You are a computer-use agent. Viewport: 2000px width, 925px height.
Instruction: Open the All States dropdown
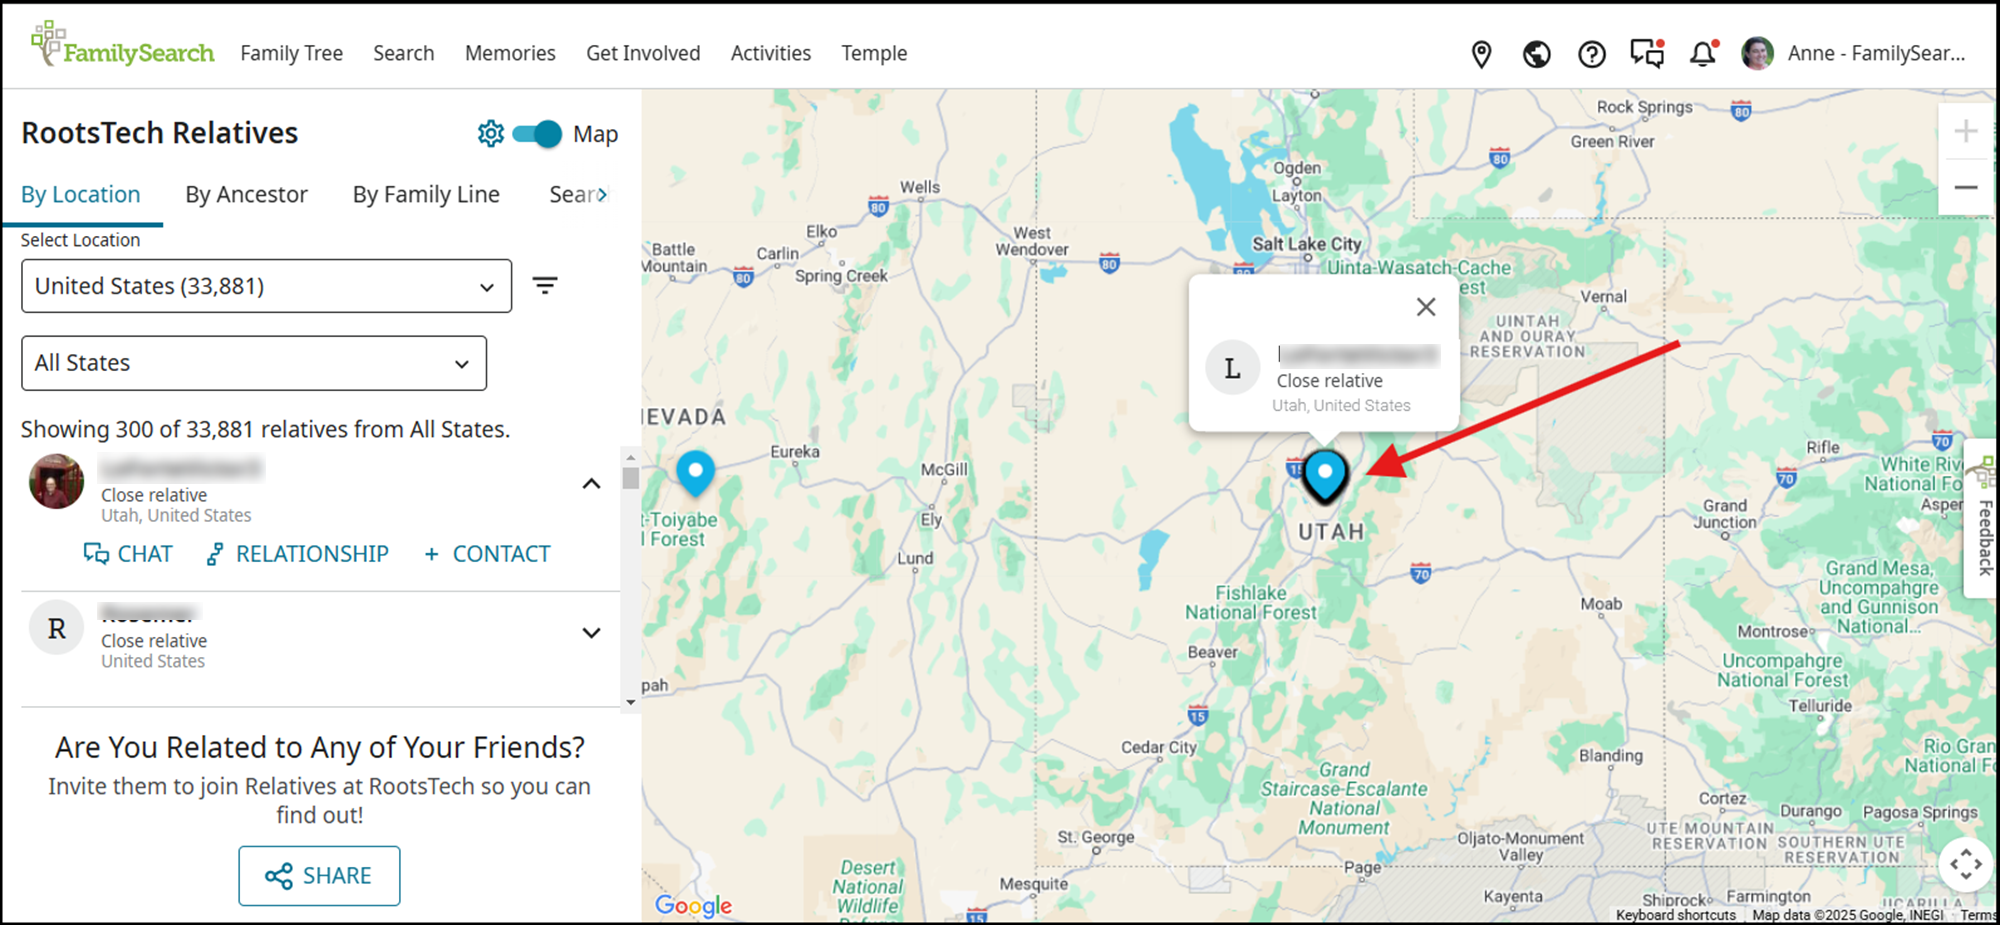tap(254, 363)
